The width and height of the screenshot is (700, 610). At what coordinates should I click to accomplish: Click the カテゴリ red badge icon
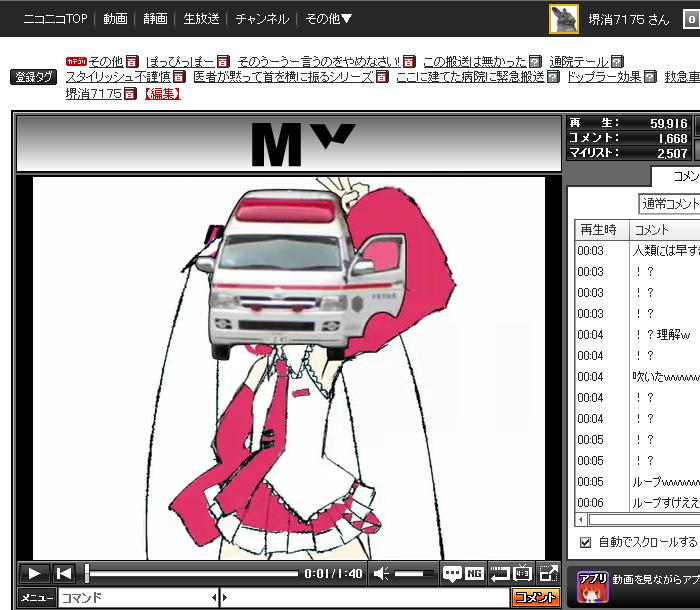(76, 61)
